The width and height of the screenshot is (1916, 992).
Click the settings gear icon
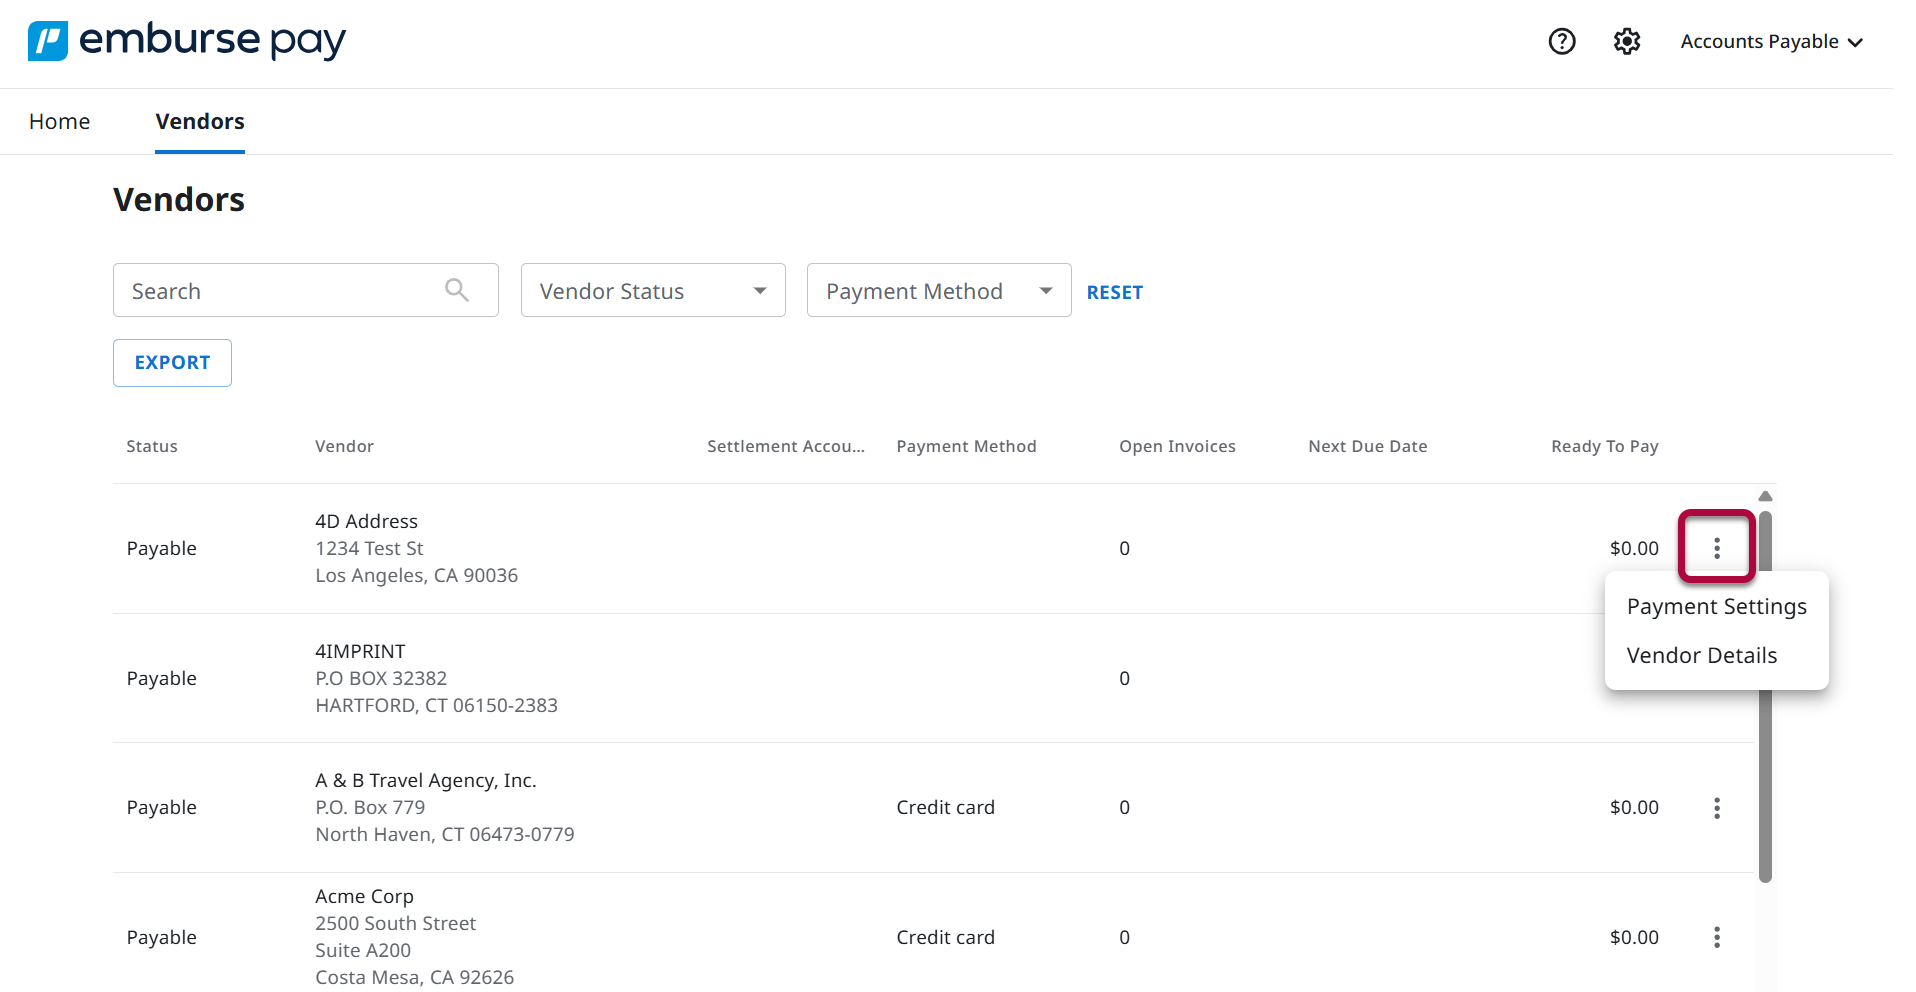click(1625, 41)
